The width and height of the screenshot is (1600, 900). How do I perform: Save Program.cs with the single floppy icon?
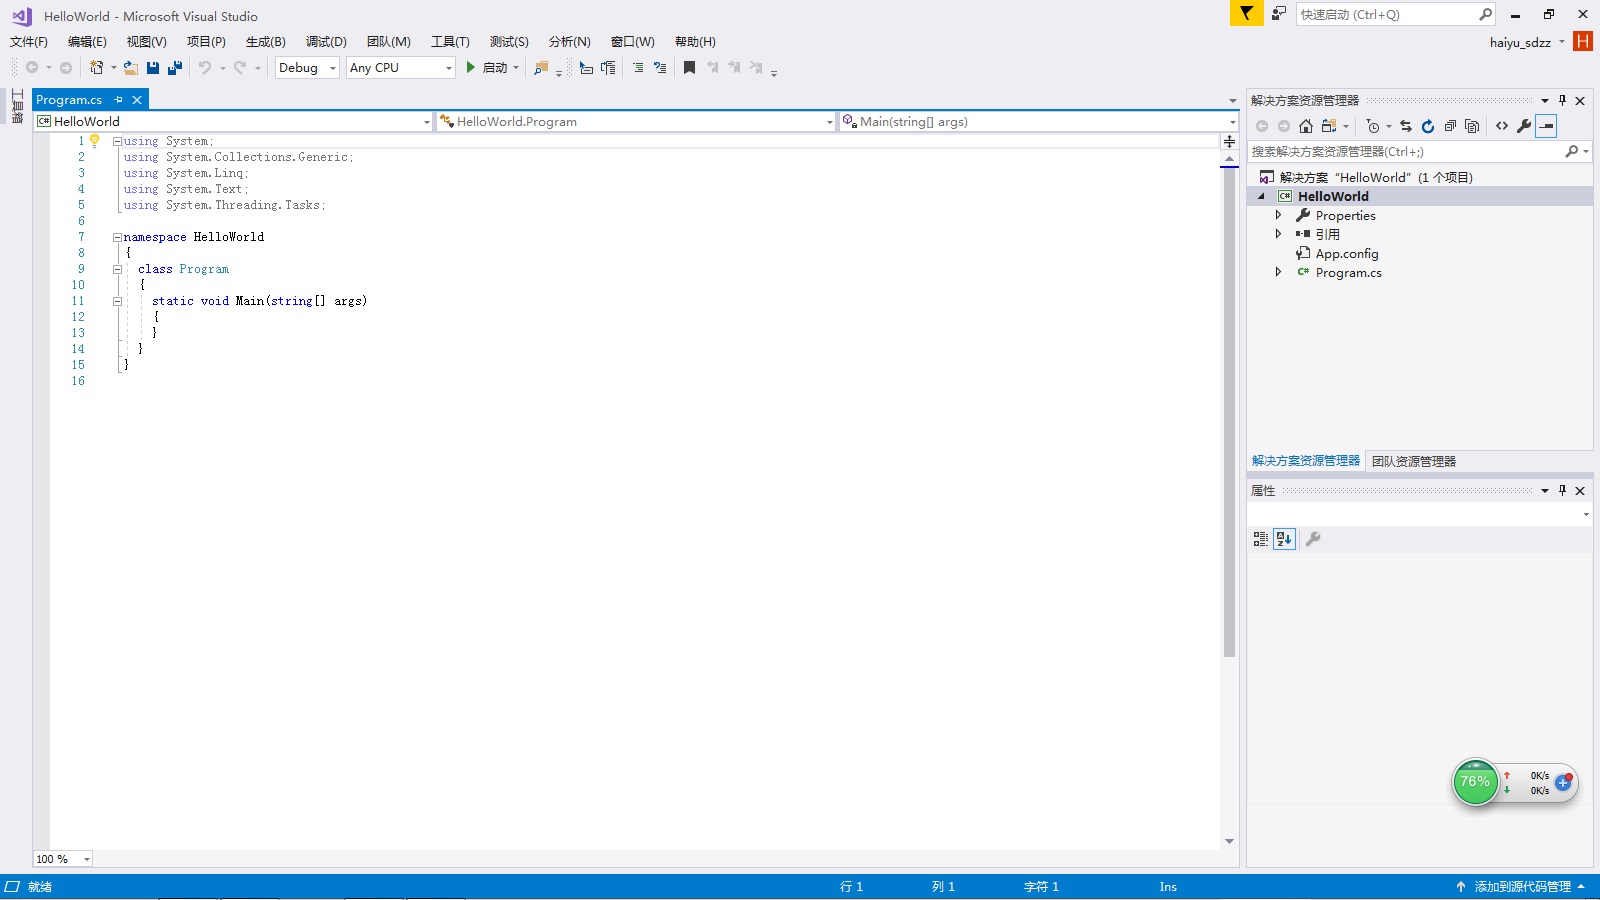tap(153, 68)
